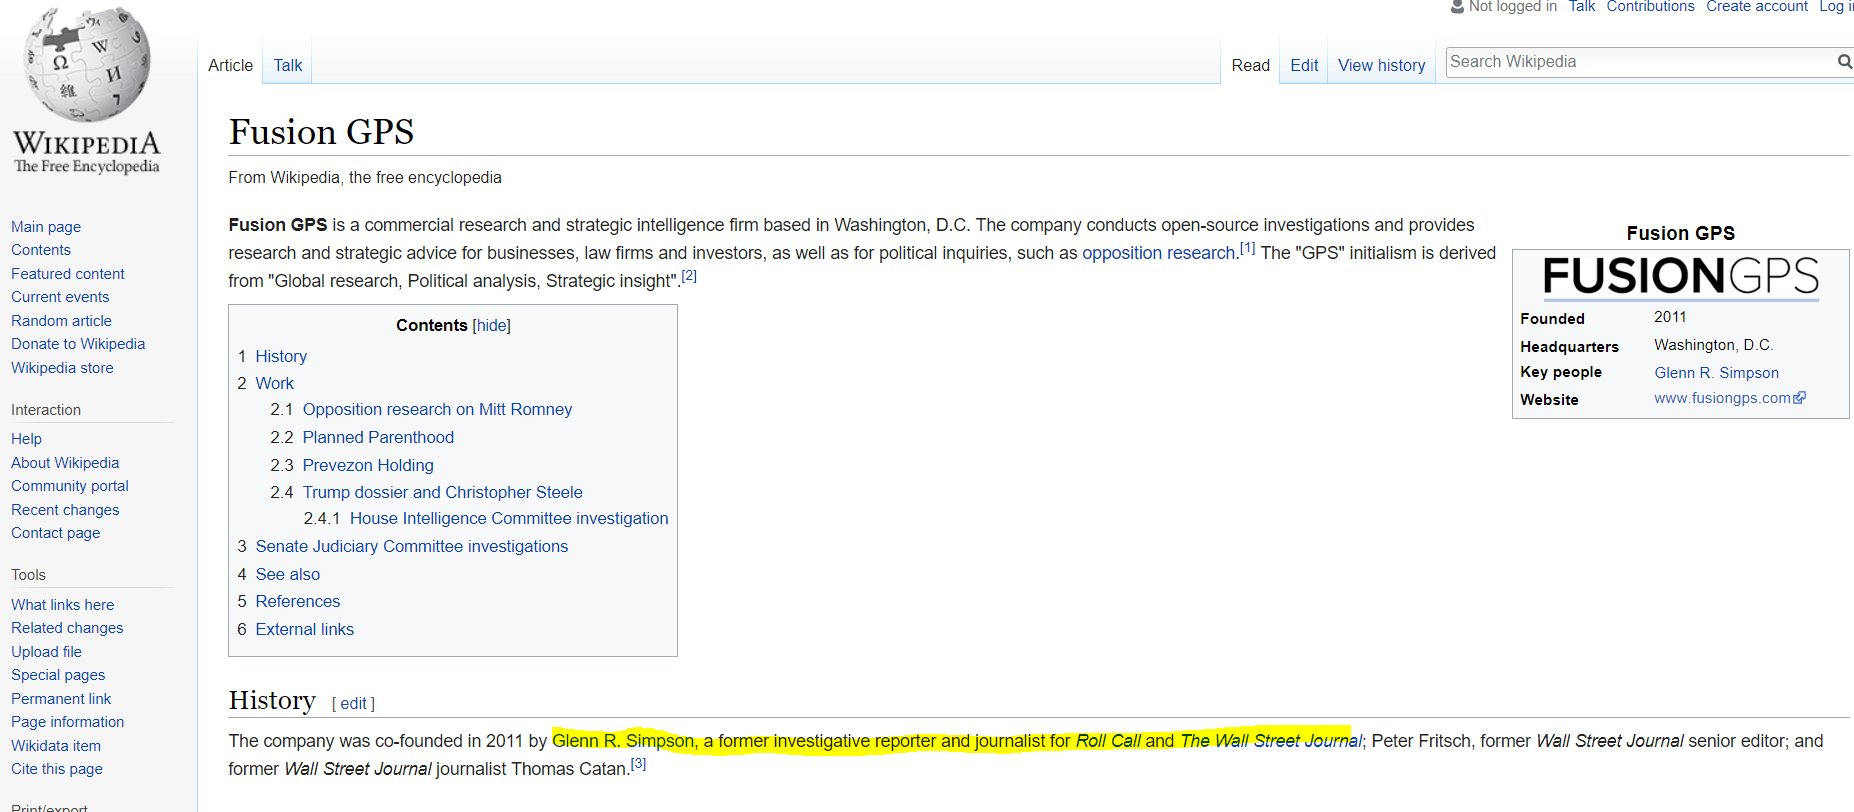
Task: Edit the History section
Action: coord(353,704)
